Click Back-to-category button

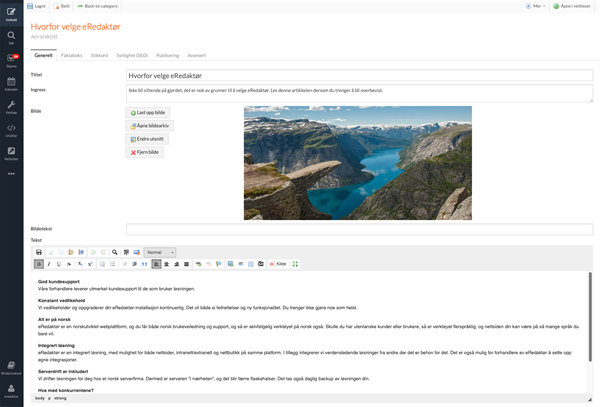point(98,6)
